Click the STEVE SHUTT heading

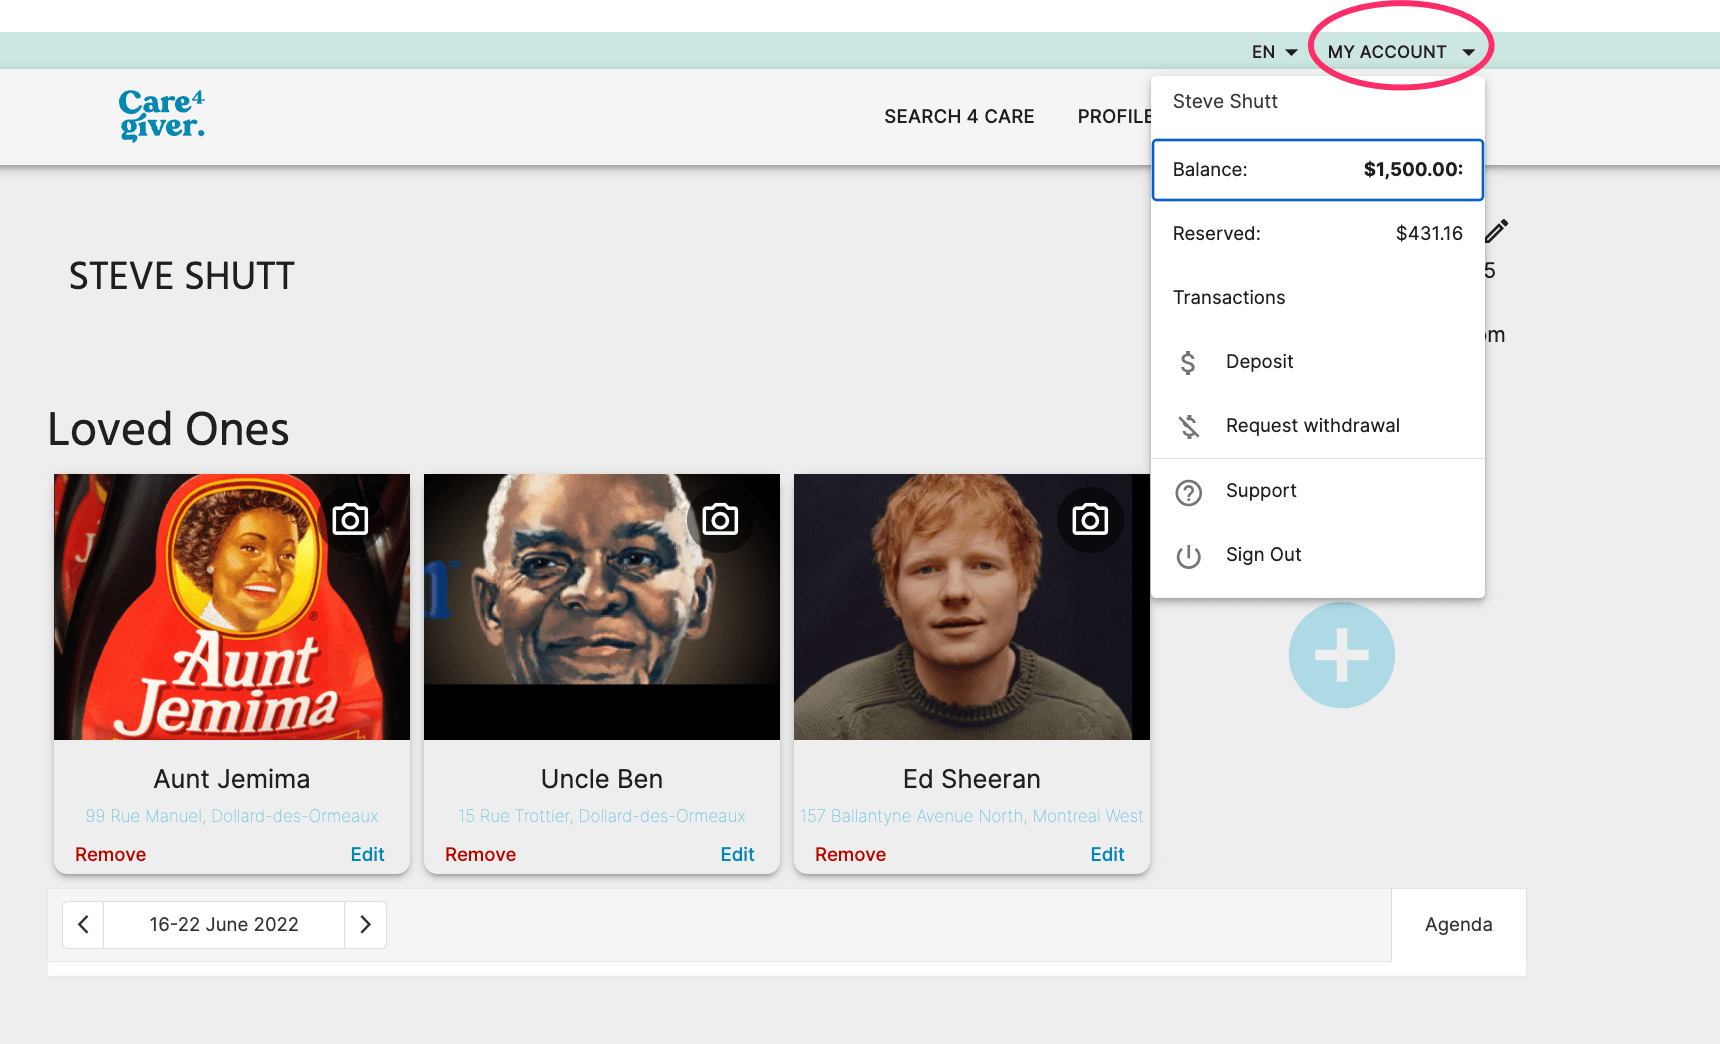click(182, 276)
